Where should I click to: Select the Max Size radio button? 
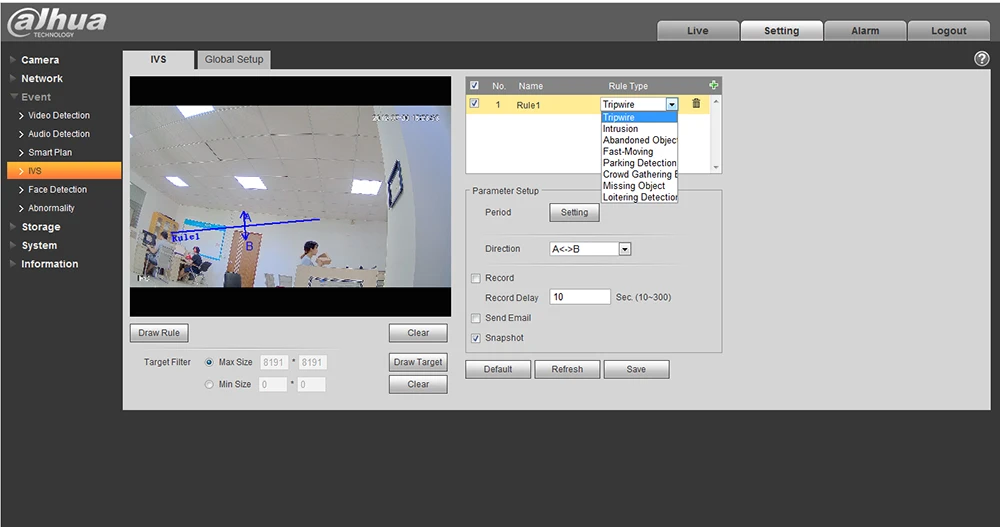[x=209, y=362]
